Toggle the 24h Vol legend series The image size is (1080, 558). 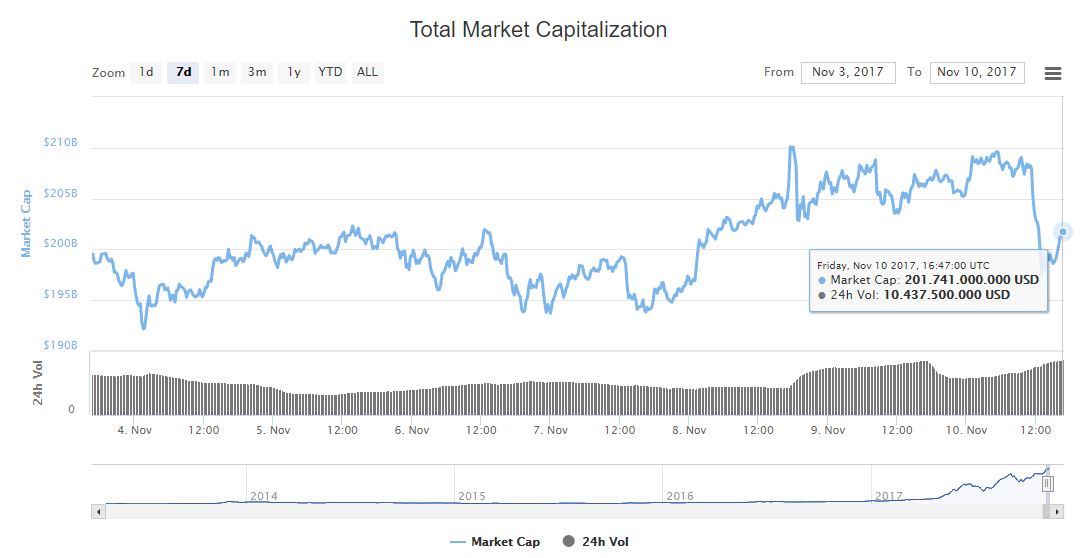click(596, 542)
